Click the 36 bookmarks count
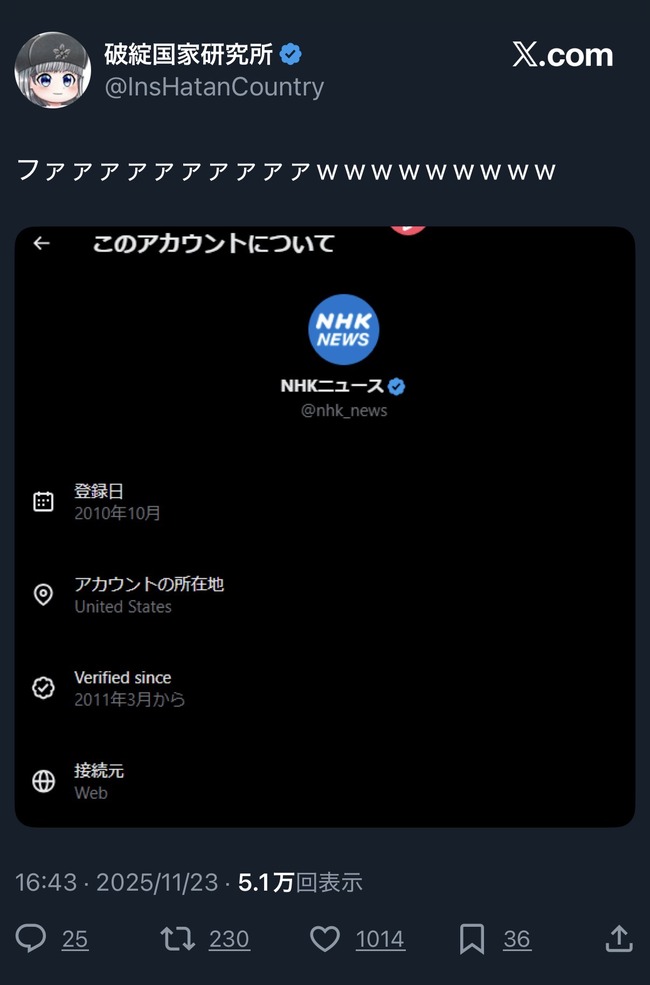 pos(517,939)
